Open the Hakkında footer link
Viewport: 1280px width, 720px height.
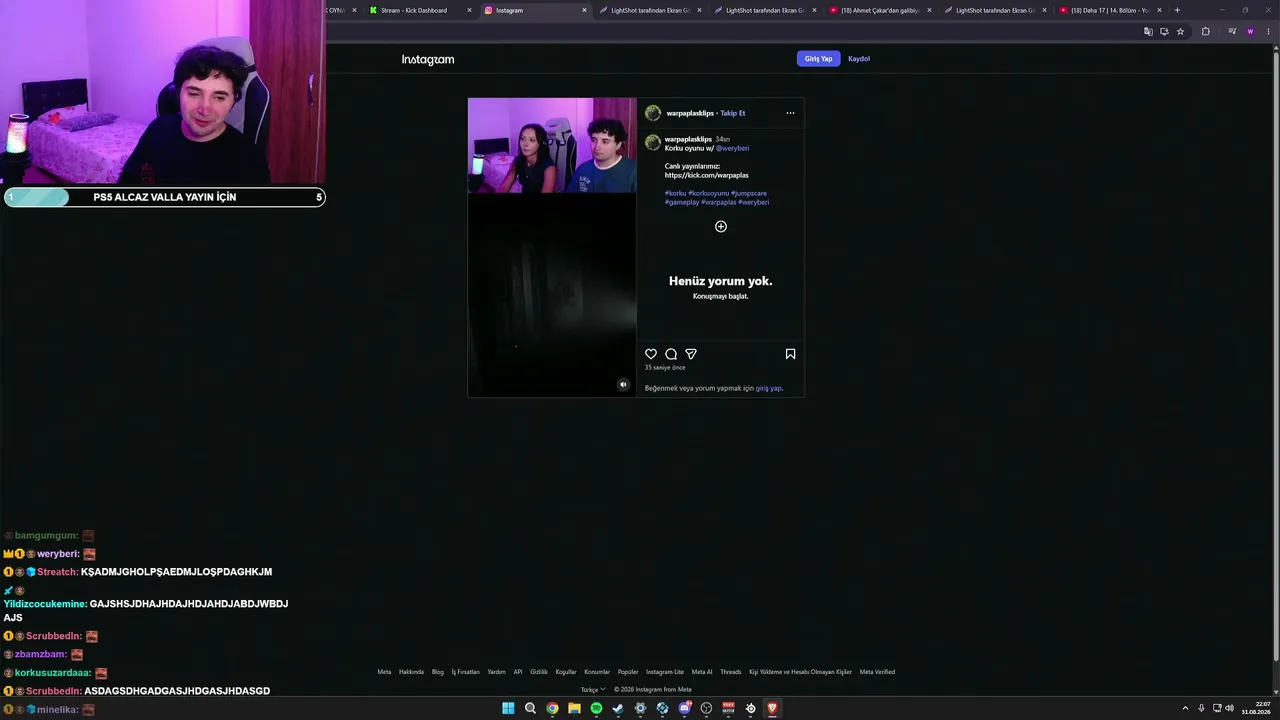(412, 672)
